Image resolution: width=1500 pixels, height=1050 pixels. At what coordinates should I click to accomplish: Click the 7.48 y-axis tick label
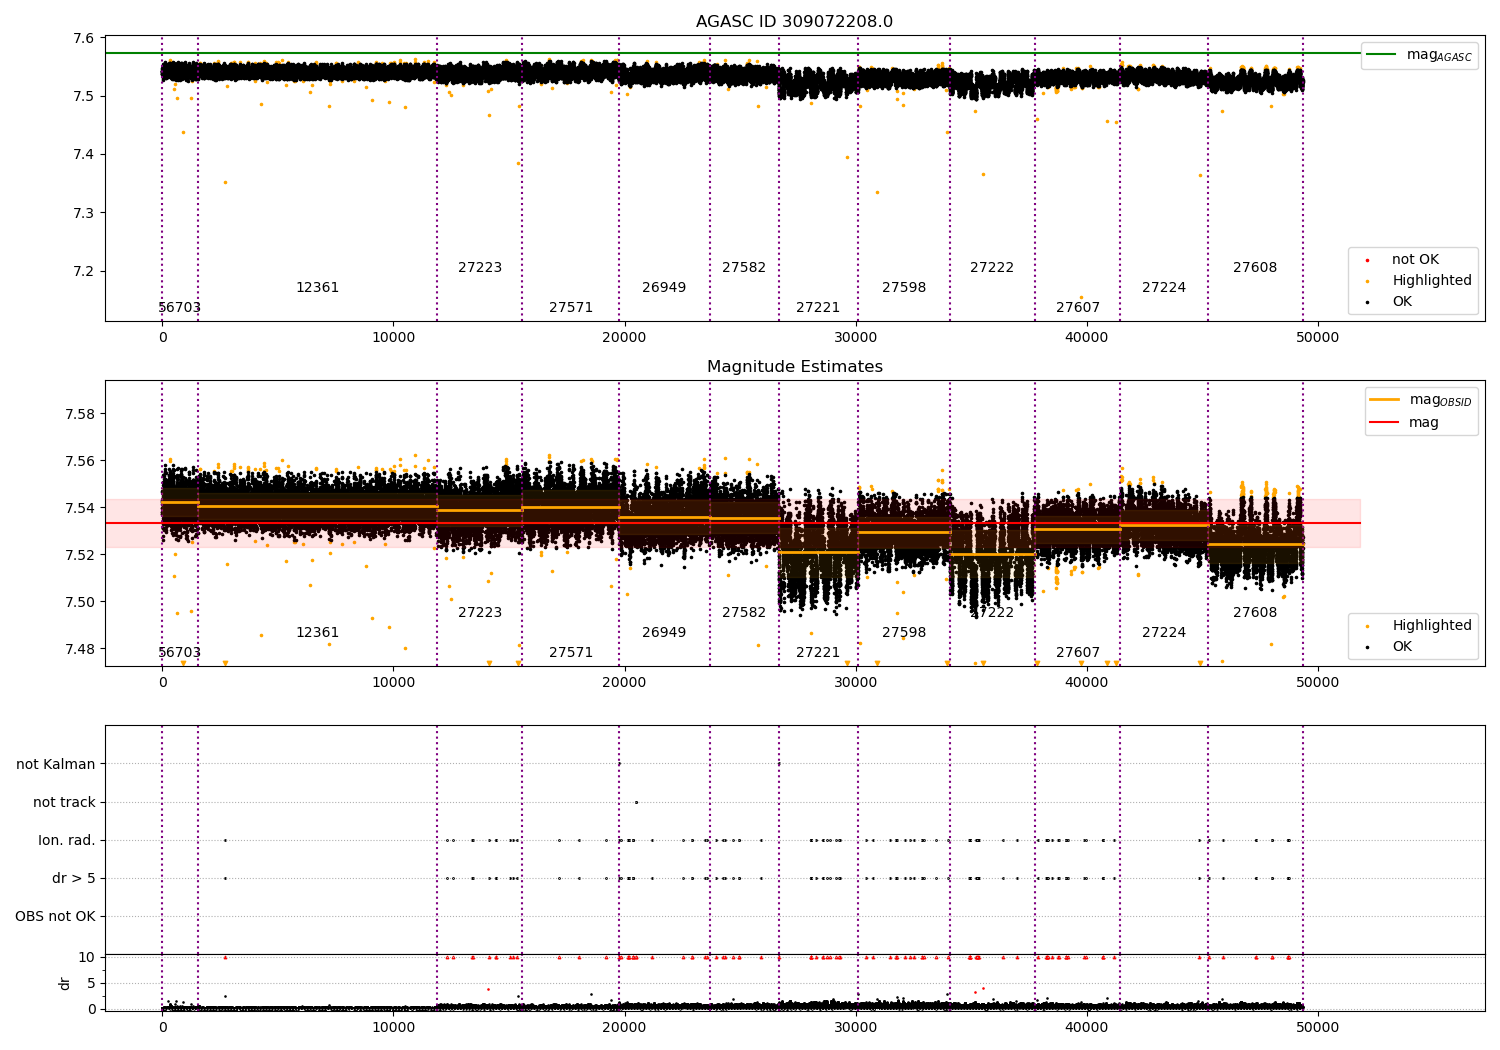(x=81, y=649)
